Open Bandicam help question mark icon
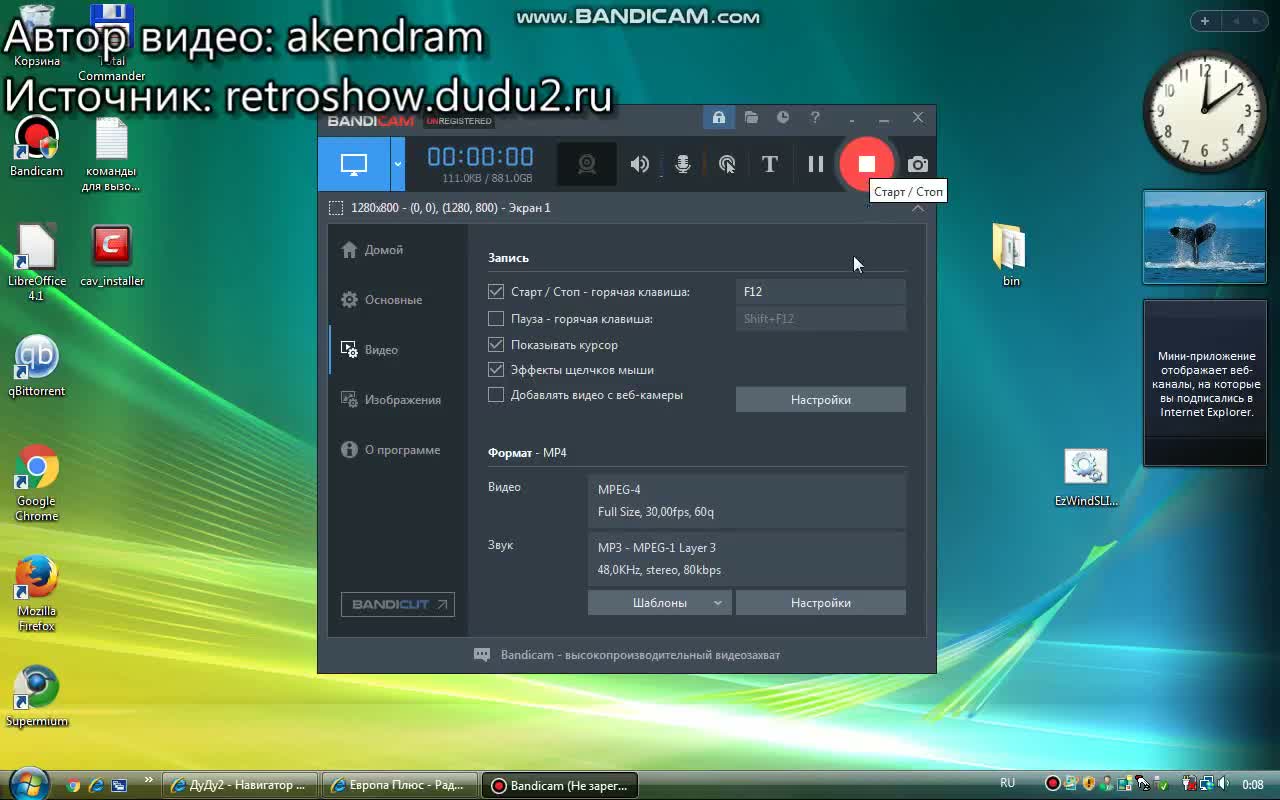1280x800 pixels. click(815, 118)
